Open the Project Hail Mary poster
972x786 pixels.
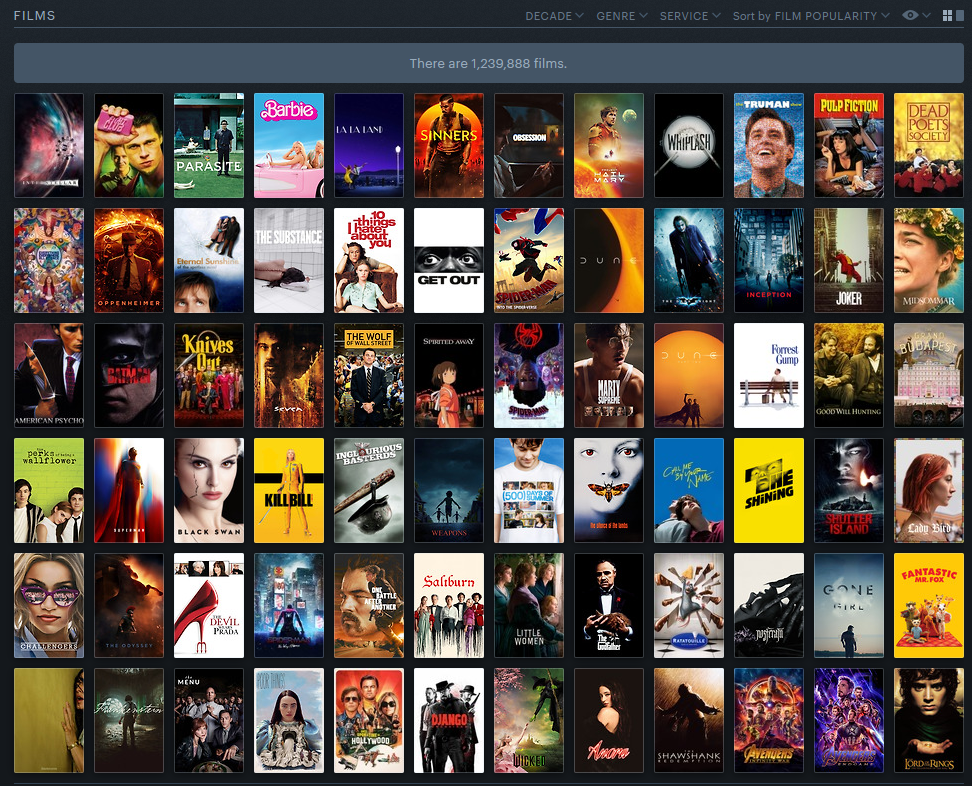tap(609, 146)
